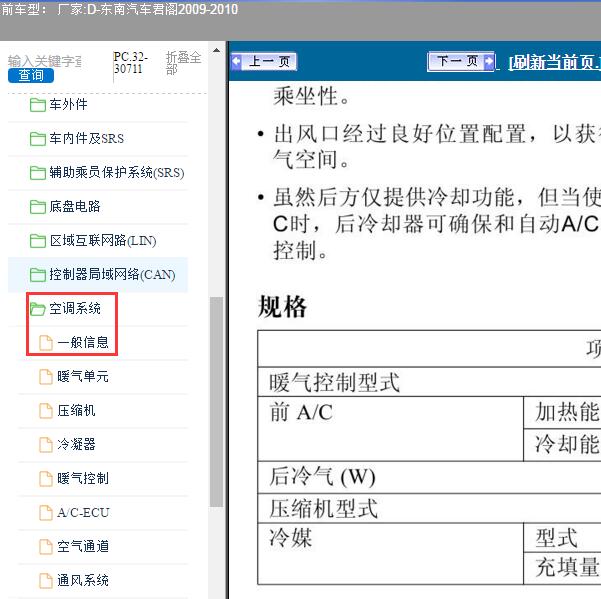The height and width of the screenshot is (599, 601).
Task: Collapse the 空调系统 folder
Action: (75, 309)
